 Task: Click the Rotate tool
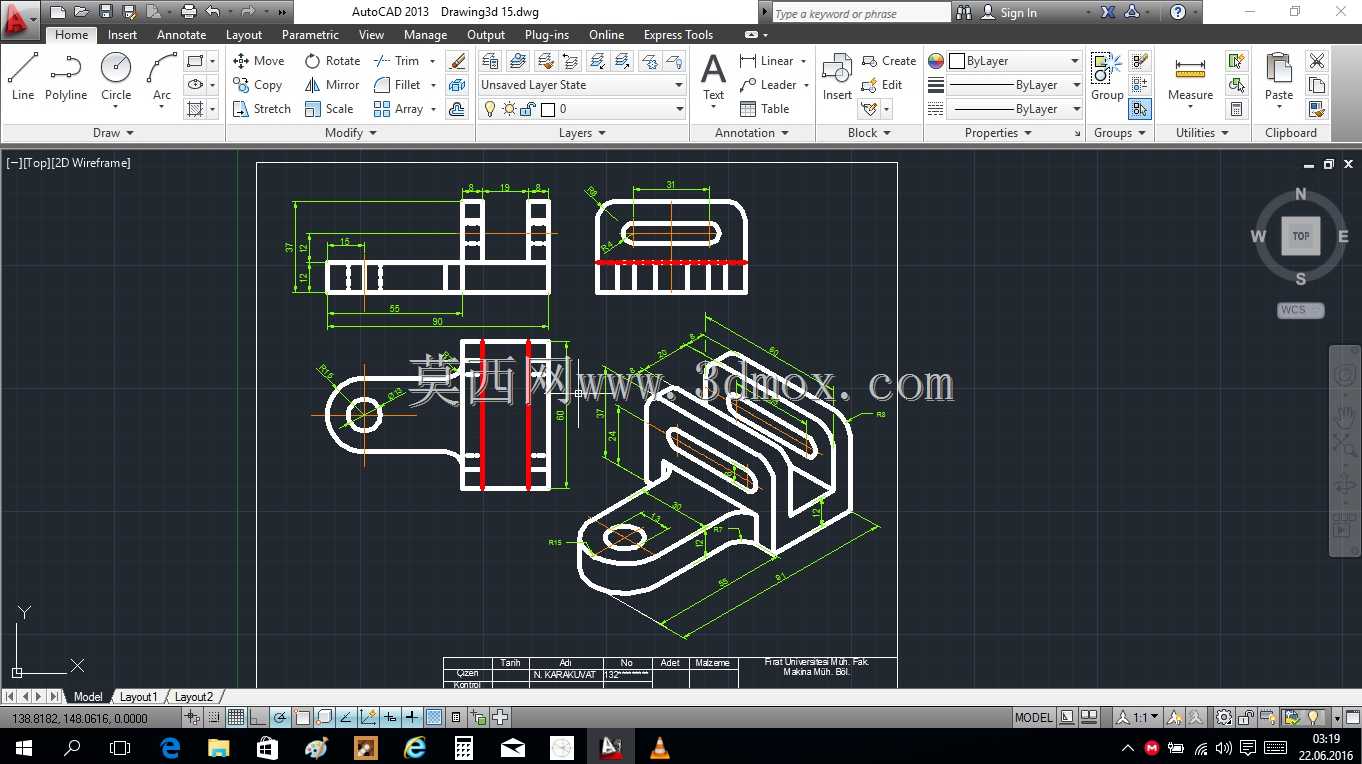click(x=332, y=61)
